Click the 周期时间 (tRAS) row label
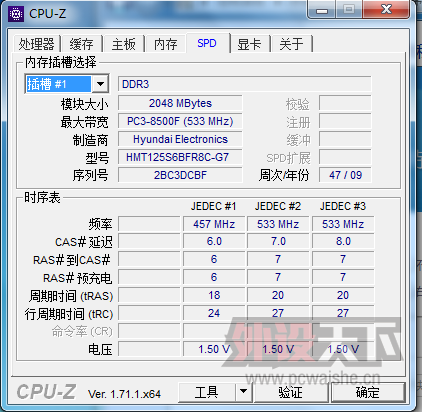422x412 pixels. pos(71,296)
